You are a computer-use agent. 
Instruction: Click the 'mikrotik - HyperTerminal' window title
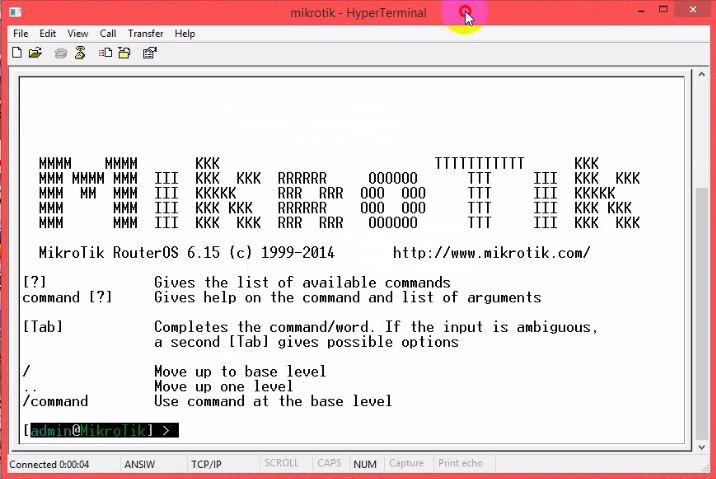point(358,12)
